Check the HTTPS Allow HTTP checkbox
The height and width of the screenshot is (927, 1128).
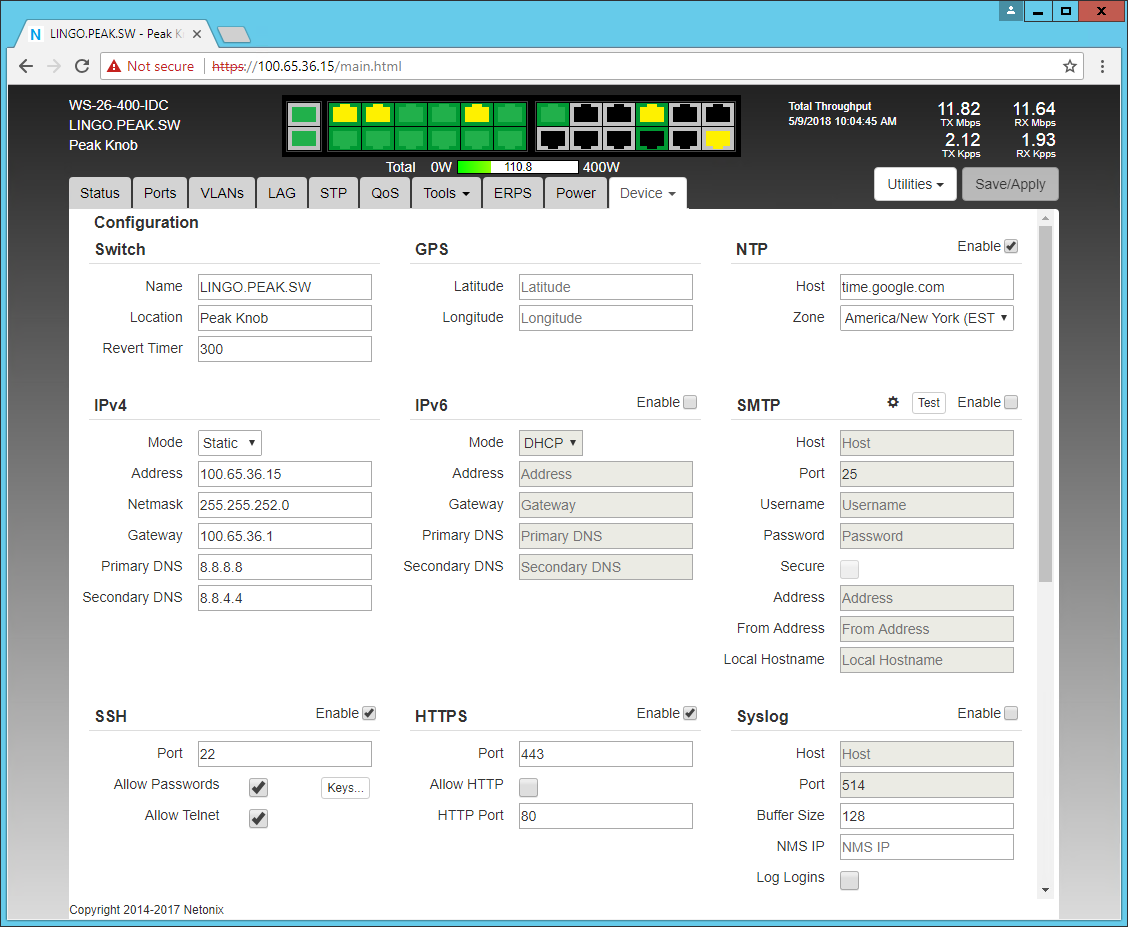pos(528,787)
